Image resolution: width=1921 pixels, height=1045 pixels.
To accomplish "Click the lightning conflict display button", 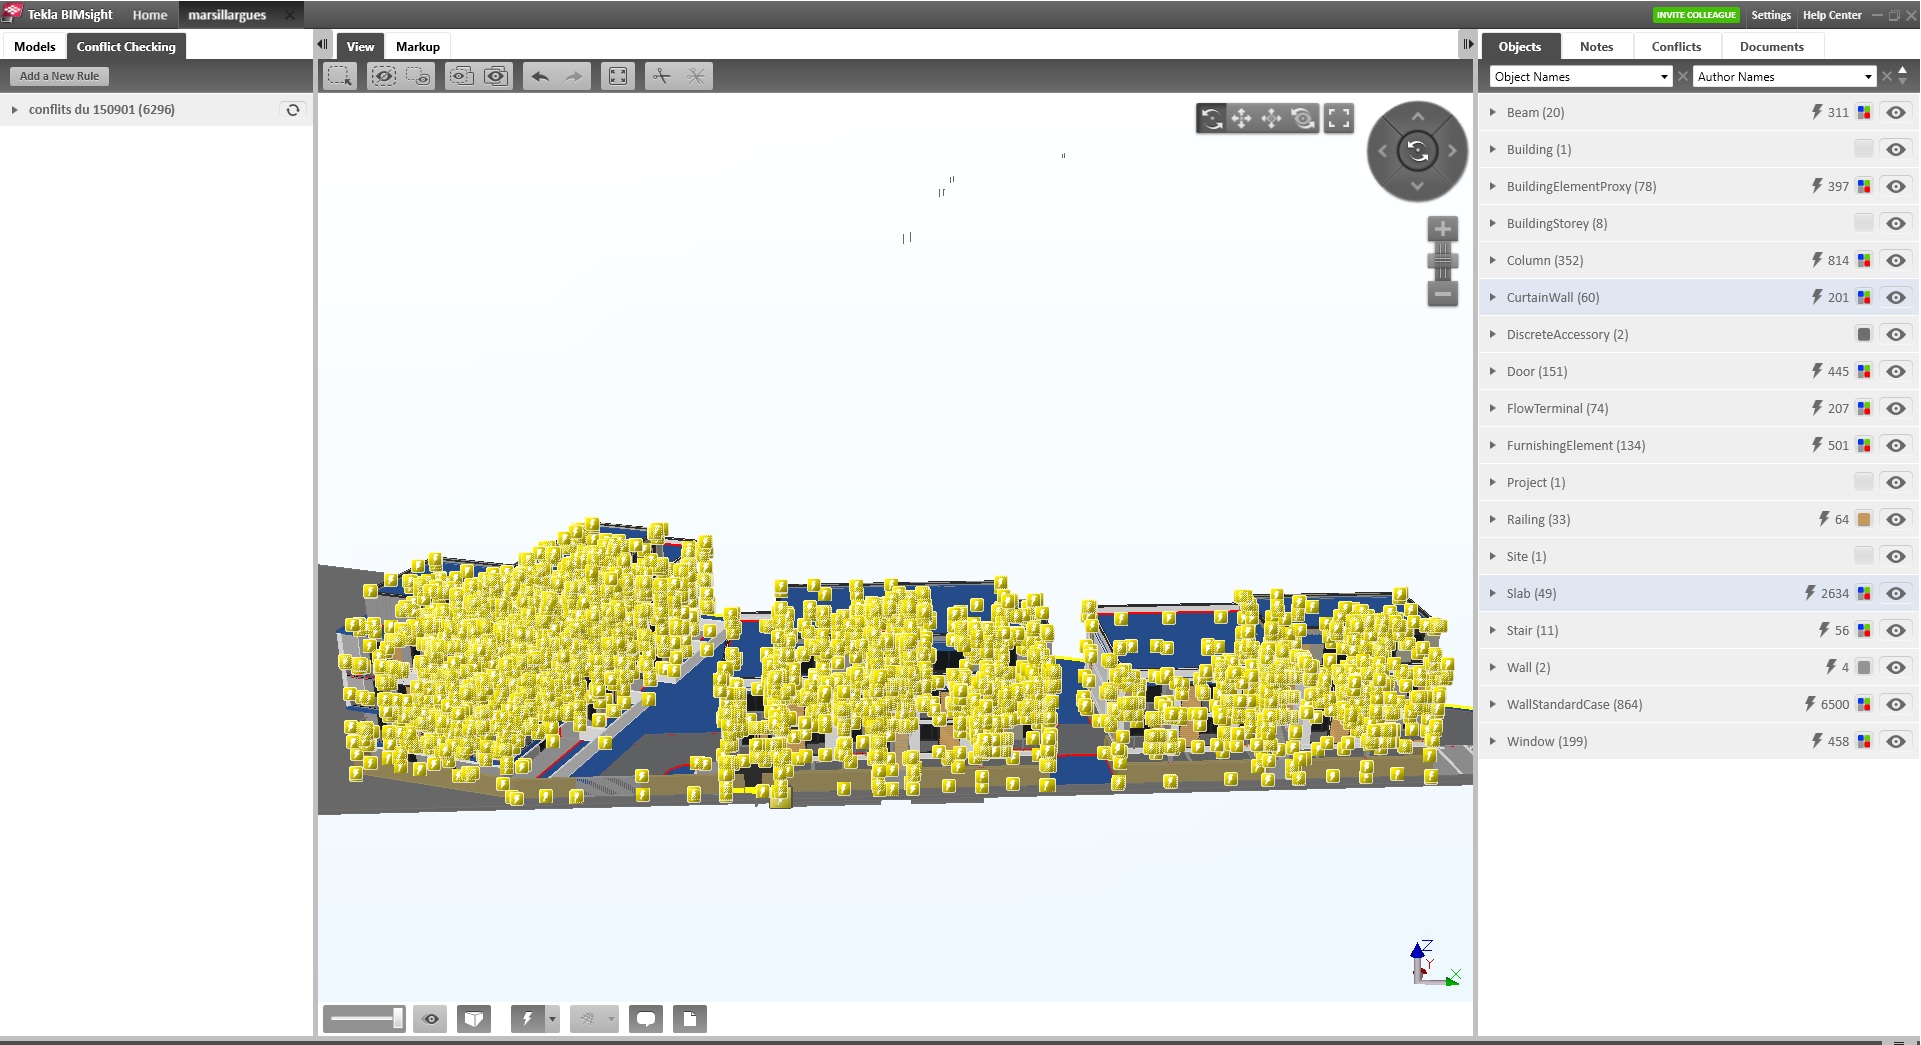I will click(x=527, y=1019).
